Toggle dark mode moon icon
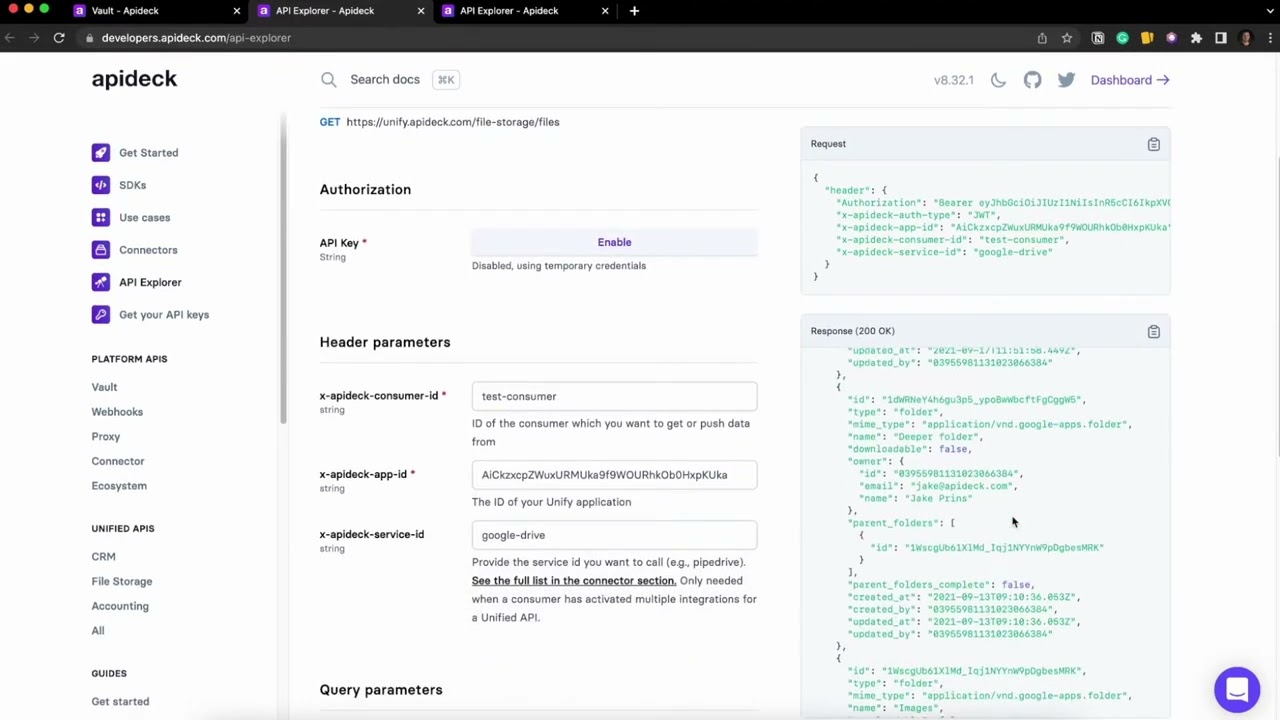This screenshot has height=720, width=1280. [x=998, y=80]
